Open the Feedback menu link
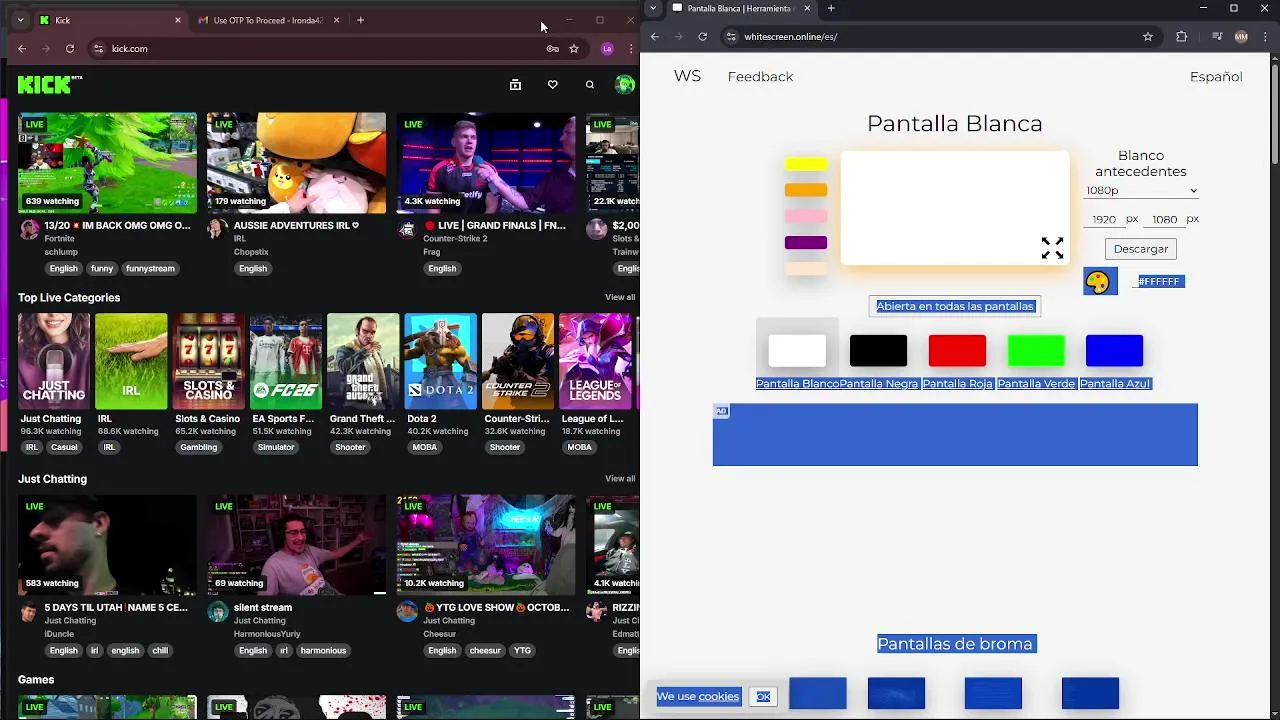The height and width of the screenshot is (720, 1280). [760, 77]
